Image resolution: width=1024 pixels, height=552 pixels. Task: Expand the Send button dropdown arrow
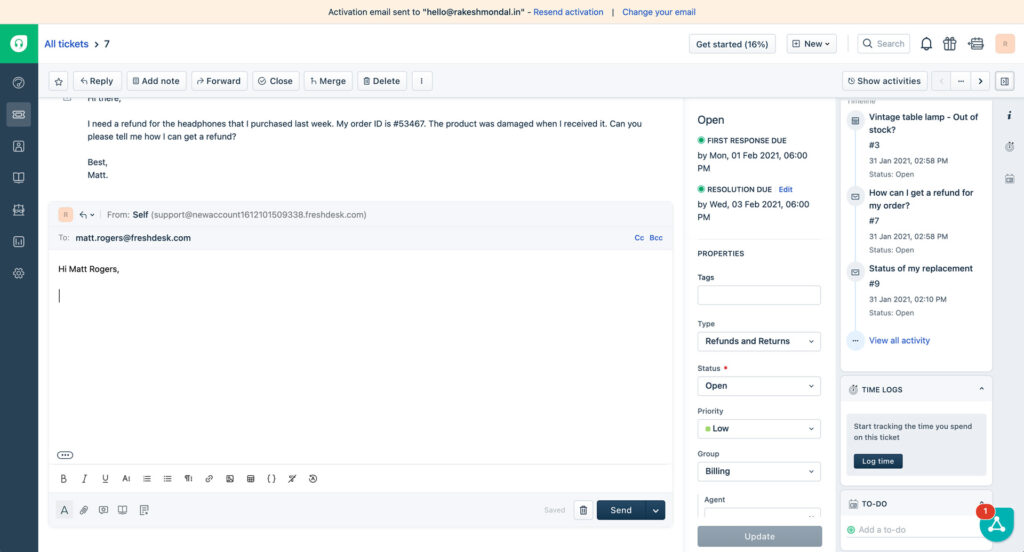(x=656, y=510)
